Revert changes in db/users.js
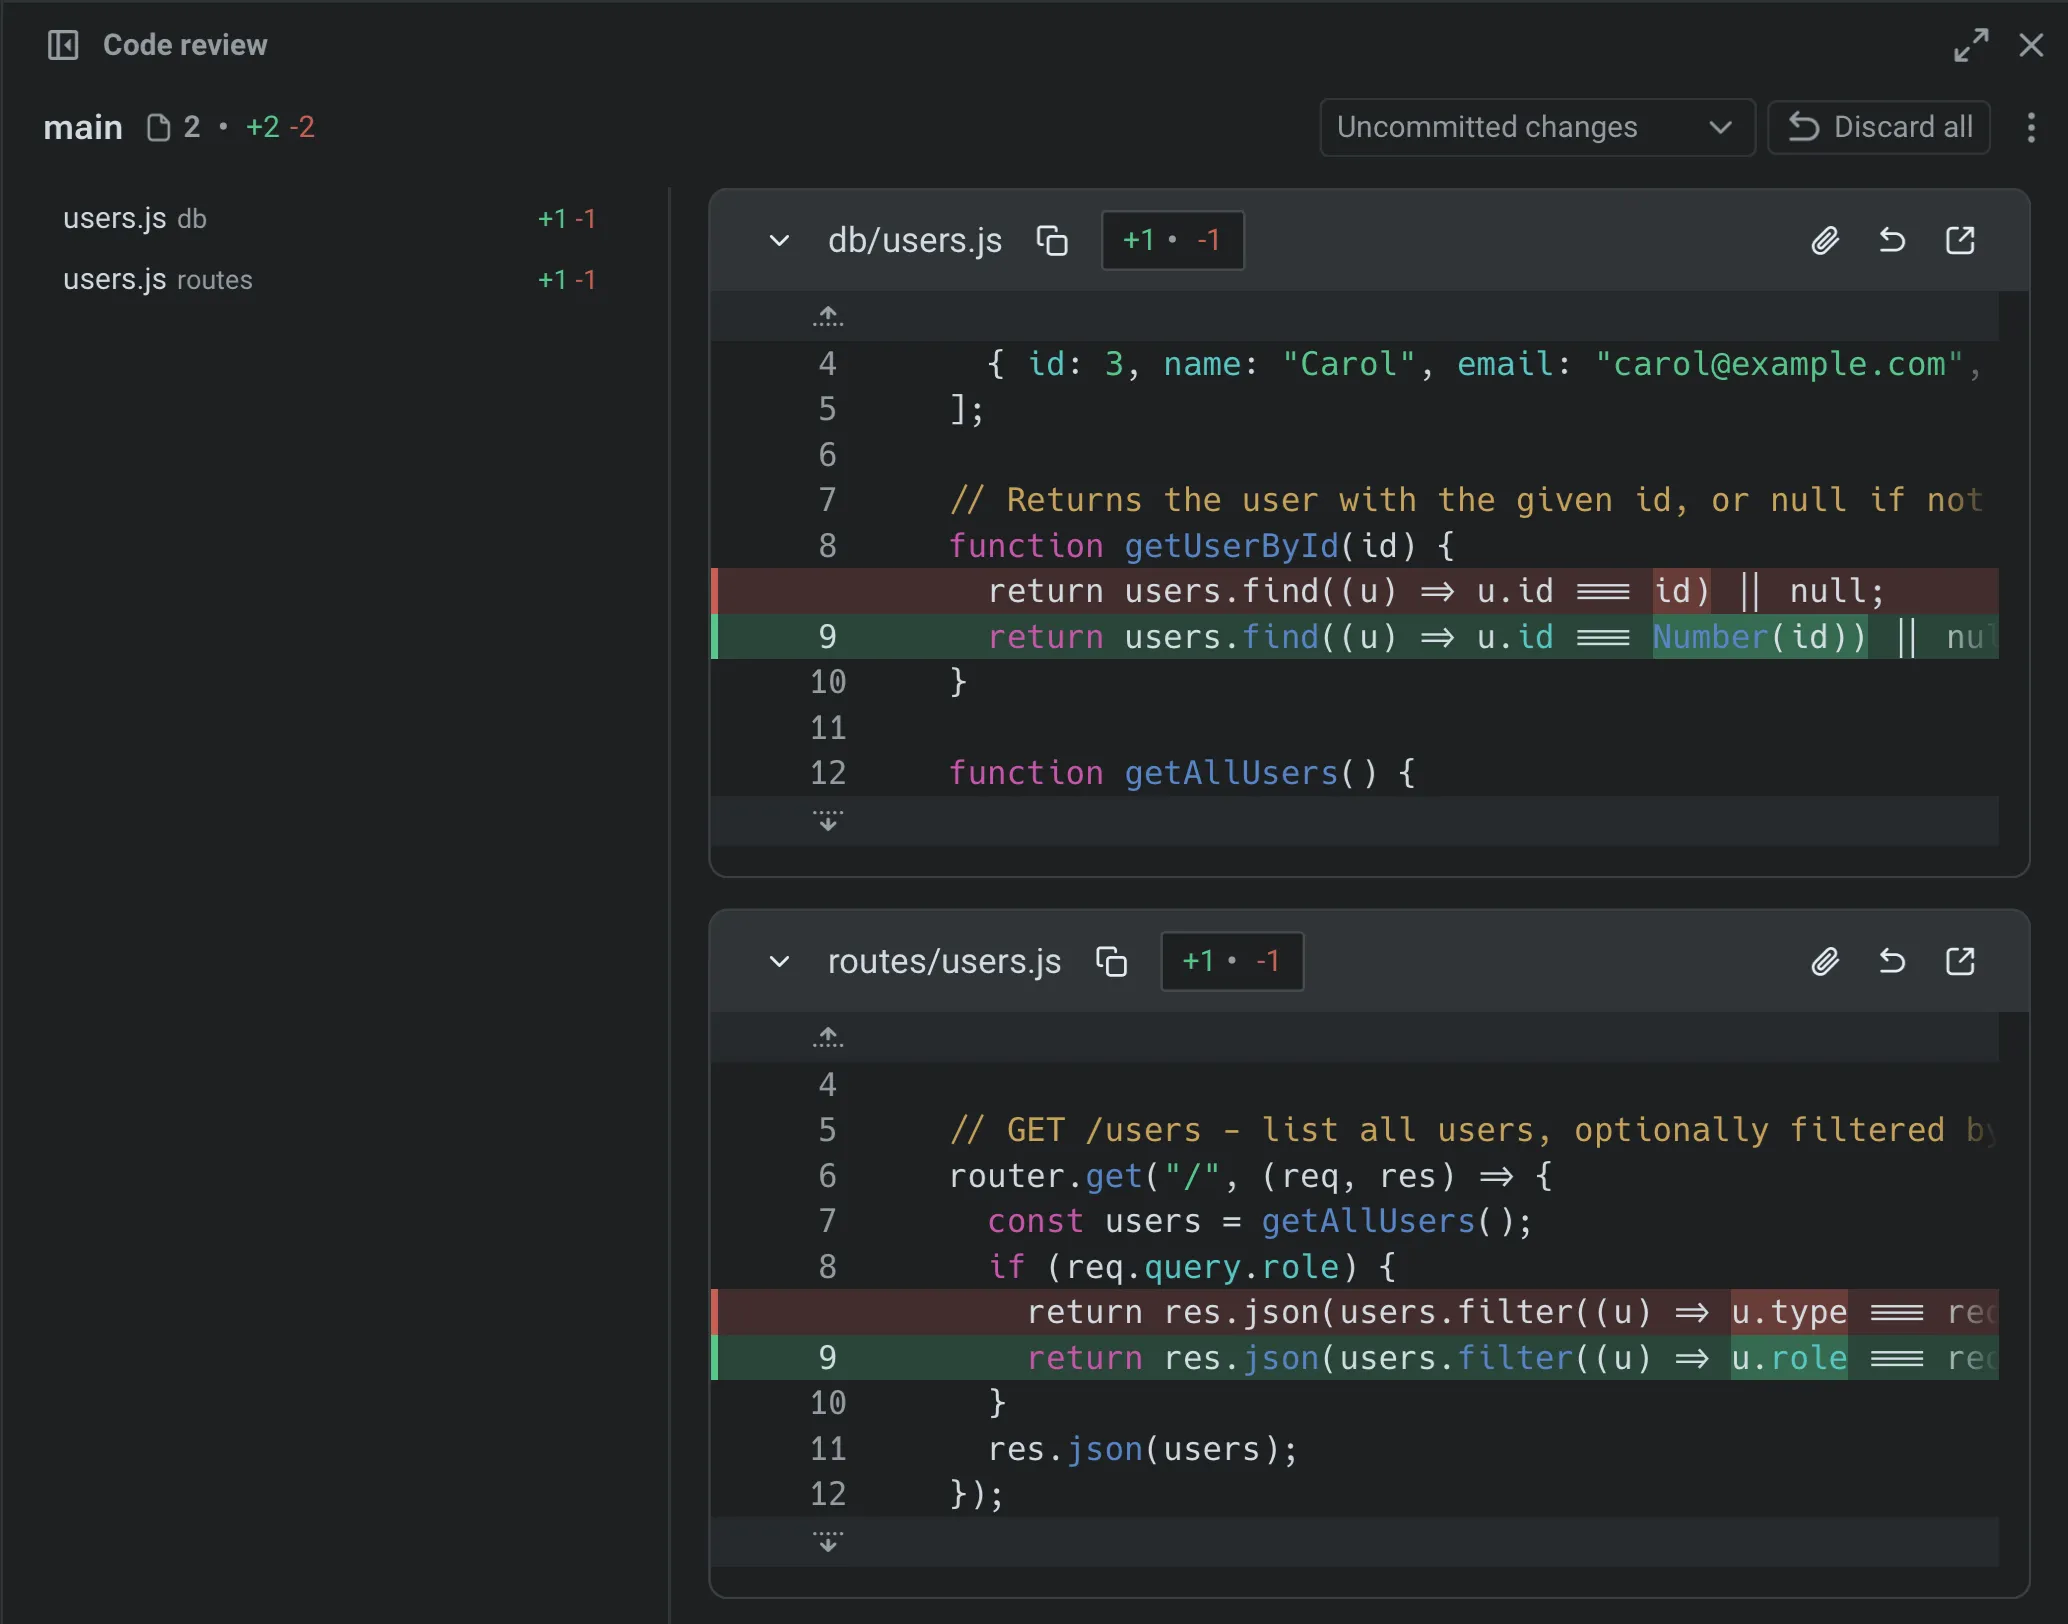This screenshot has width=2068, height=1624. tap(1892, 240)
